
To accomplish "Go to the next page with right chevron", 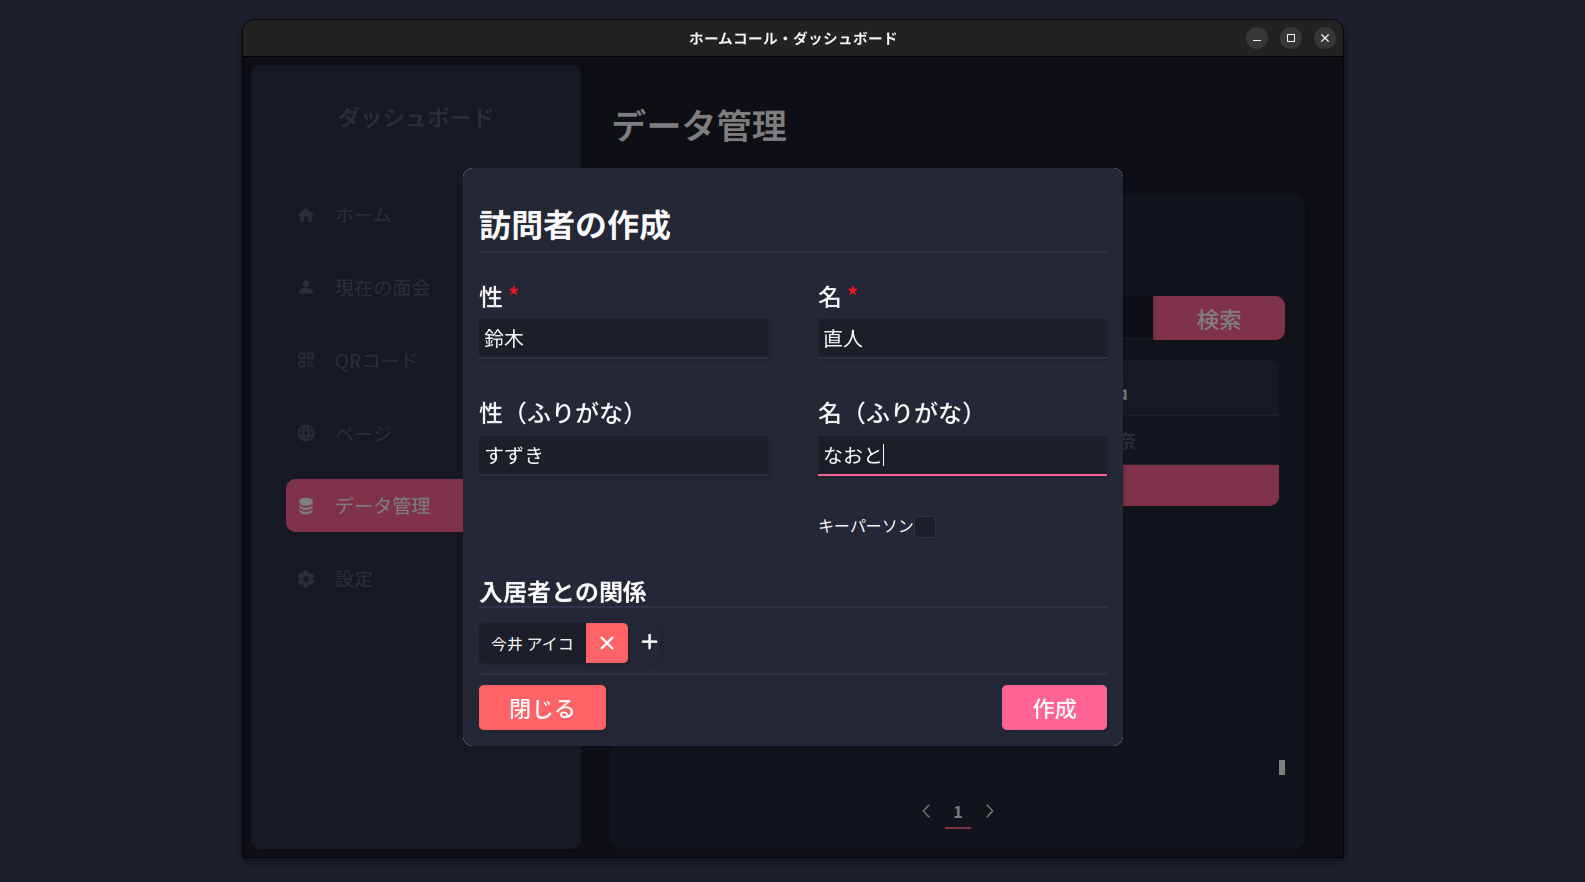I will click(989, 811).
